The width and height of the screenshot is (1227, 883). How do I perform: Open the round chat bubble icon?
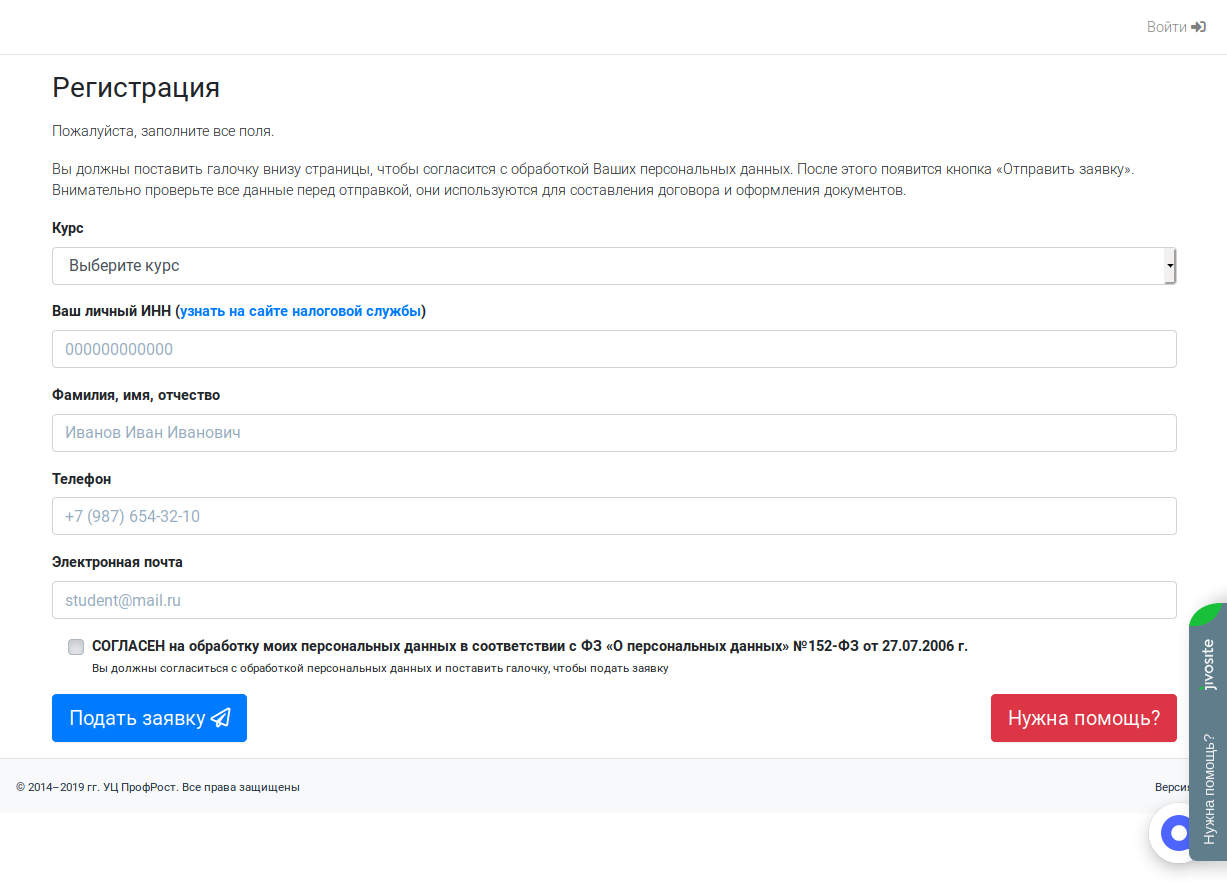pos(1178,832)
